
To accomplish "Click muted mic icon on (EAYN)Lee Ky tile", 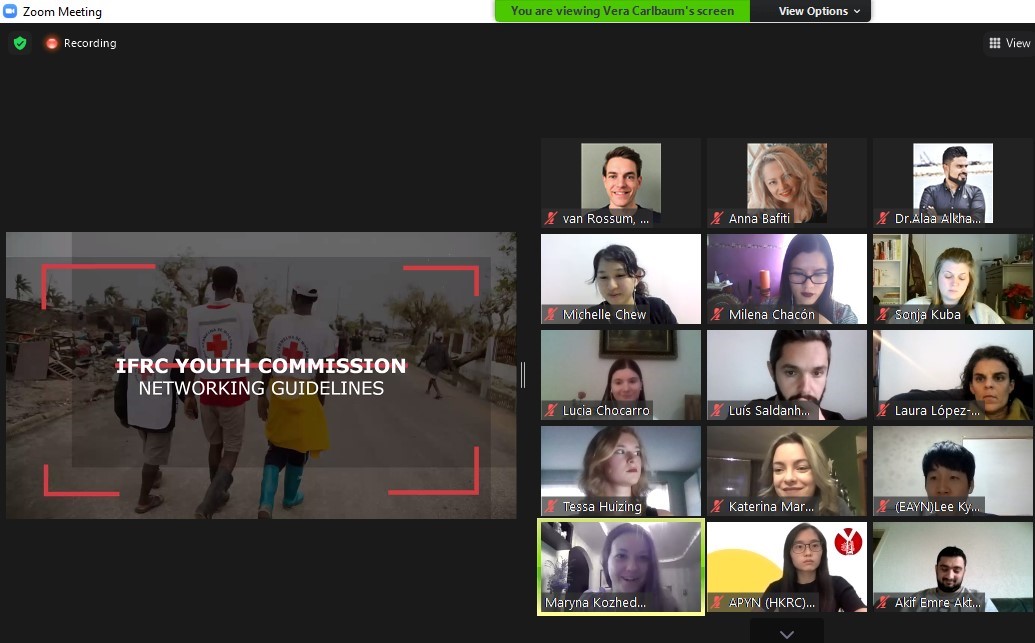I will click(883, 506).
